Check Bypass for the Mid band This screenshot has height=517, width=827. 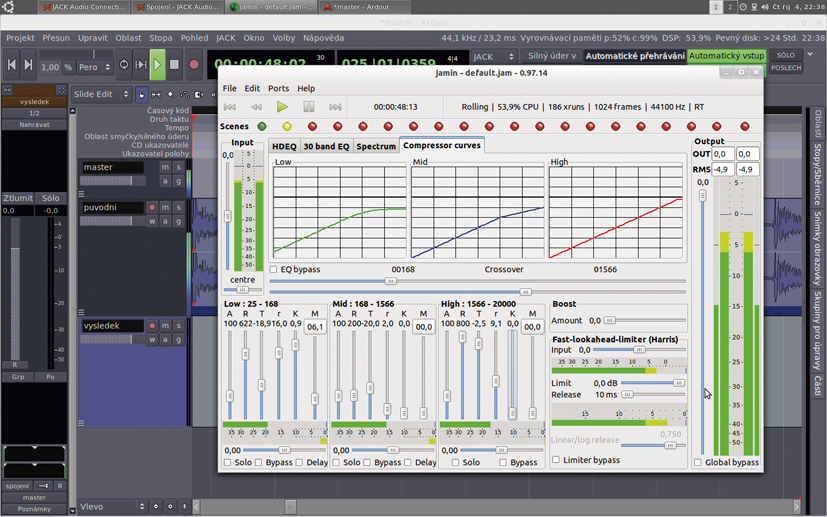coord(367,463)
